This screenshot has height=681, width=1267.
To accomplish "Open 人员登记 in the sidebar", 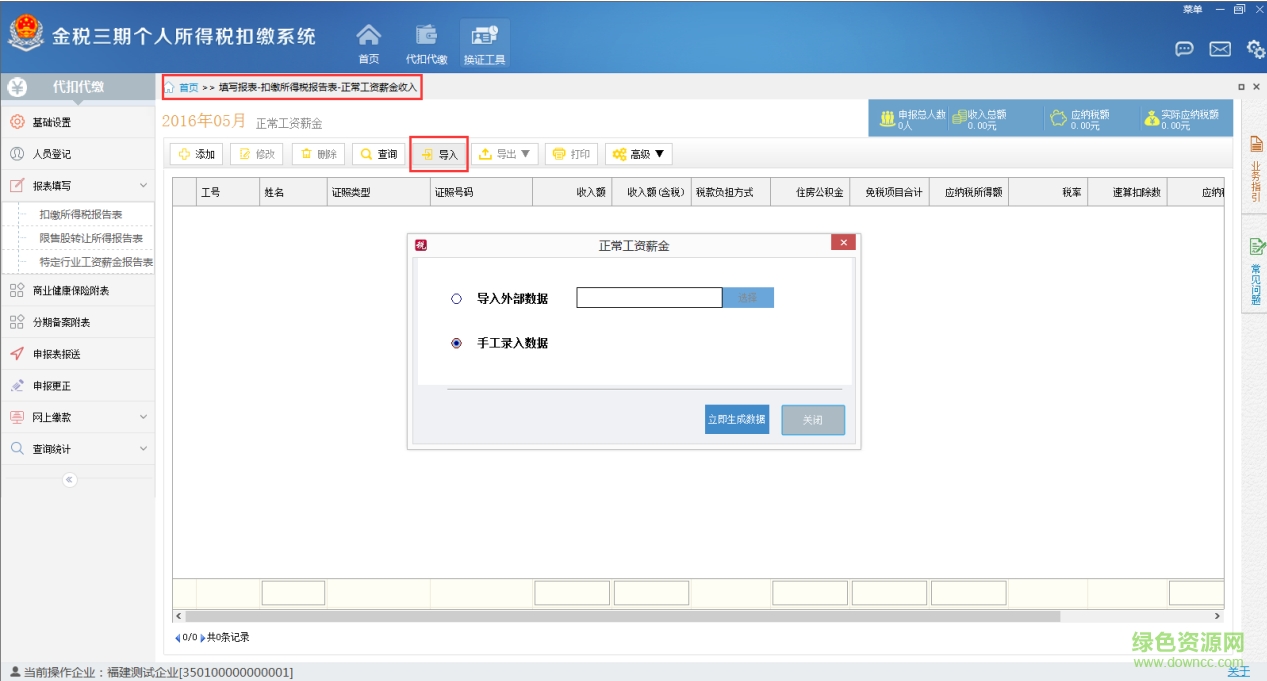I will [x=52, y=154].
